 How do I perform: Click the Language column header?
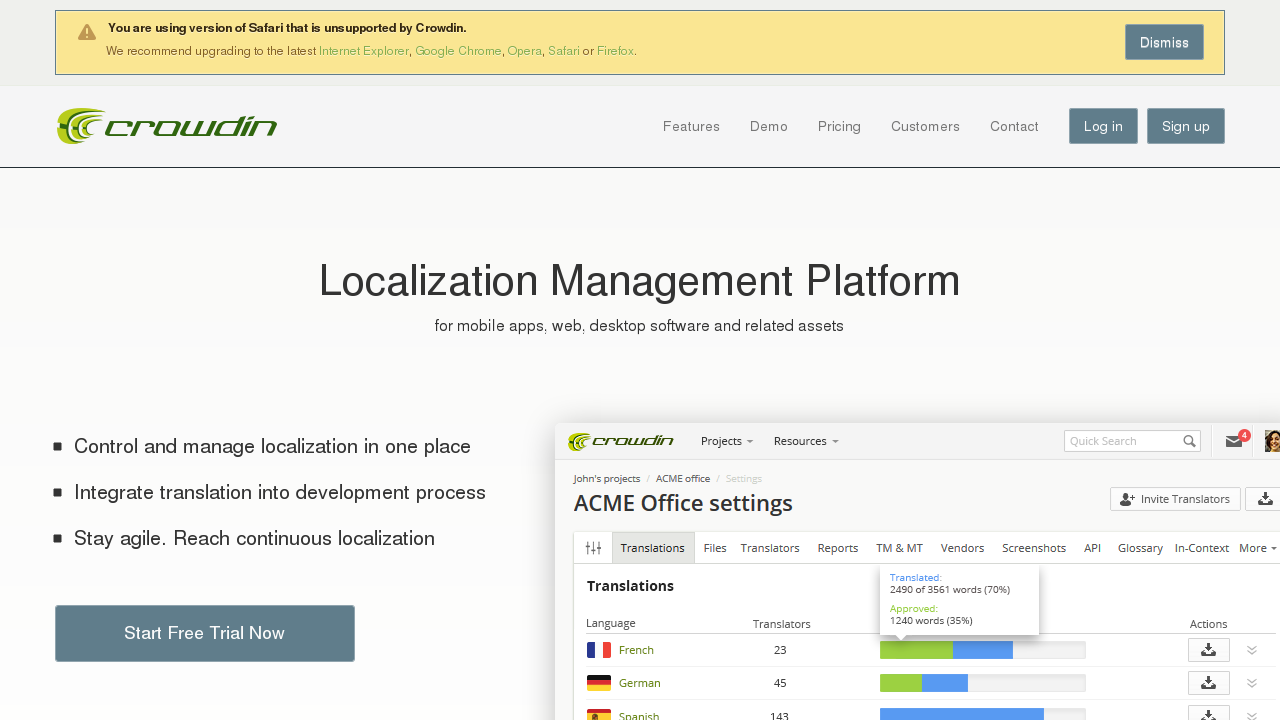pyautogui.click(x=610, y=623)
